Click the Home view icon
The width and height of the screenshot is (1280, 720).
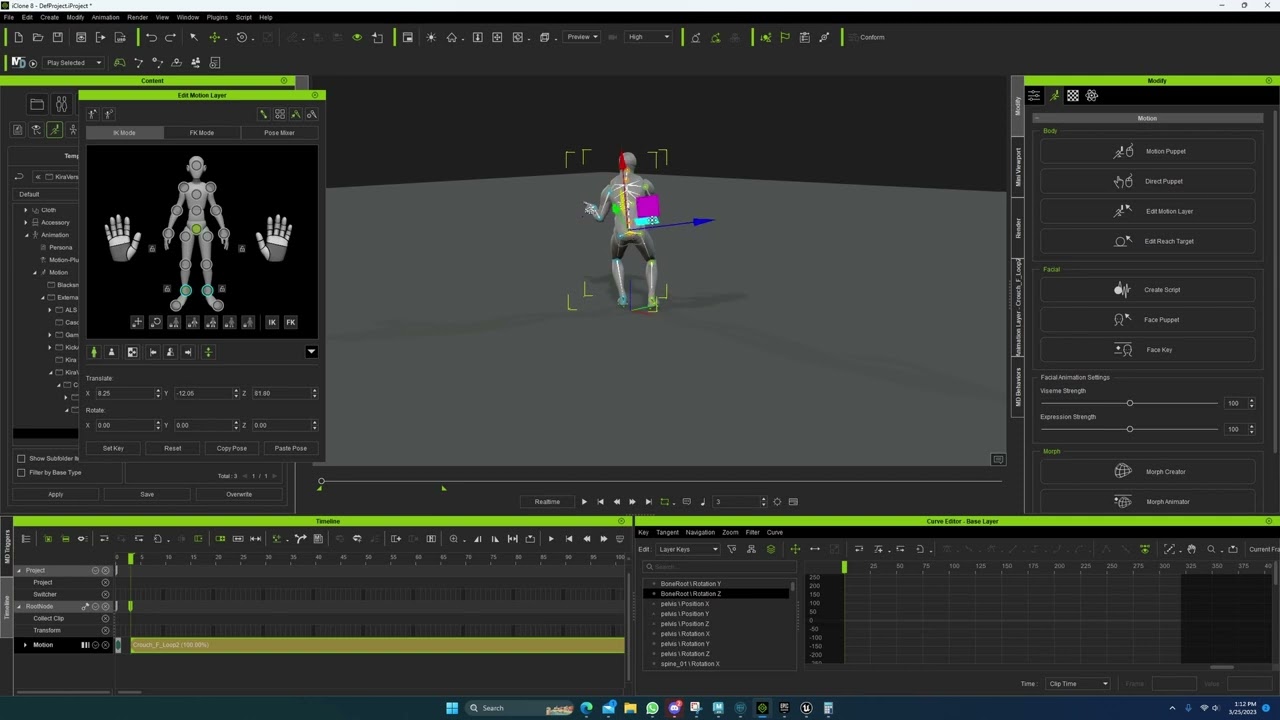pos(452,37)
